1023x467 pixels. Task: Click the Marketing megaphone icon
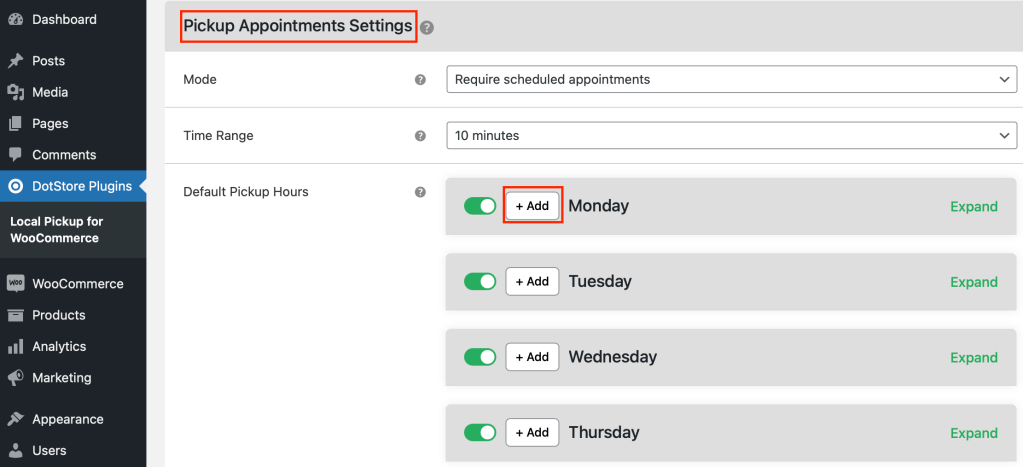point(16,378)
